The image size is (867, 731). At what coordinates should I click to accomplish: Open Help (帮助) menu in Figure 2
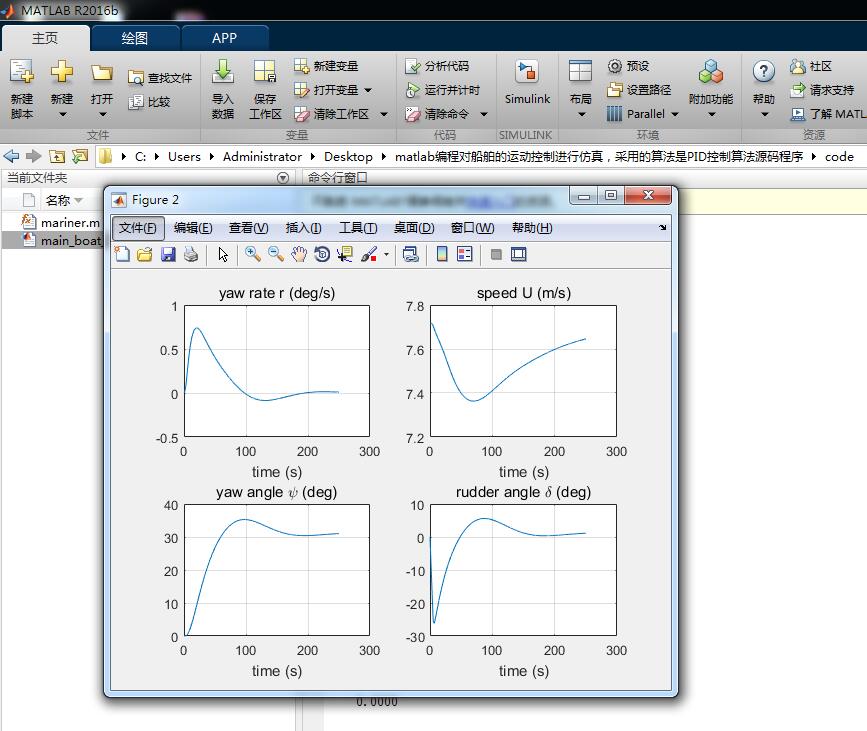coord(532,228)
